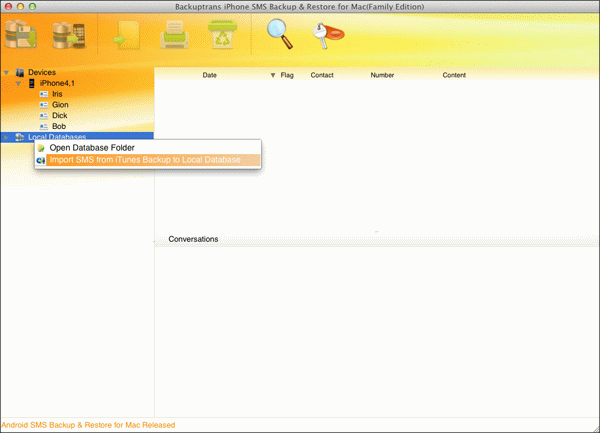Click the export to file toolbar icon
This screenshot has width=600, height=433.
point(127,35)
